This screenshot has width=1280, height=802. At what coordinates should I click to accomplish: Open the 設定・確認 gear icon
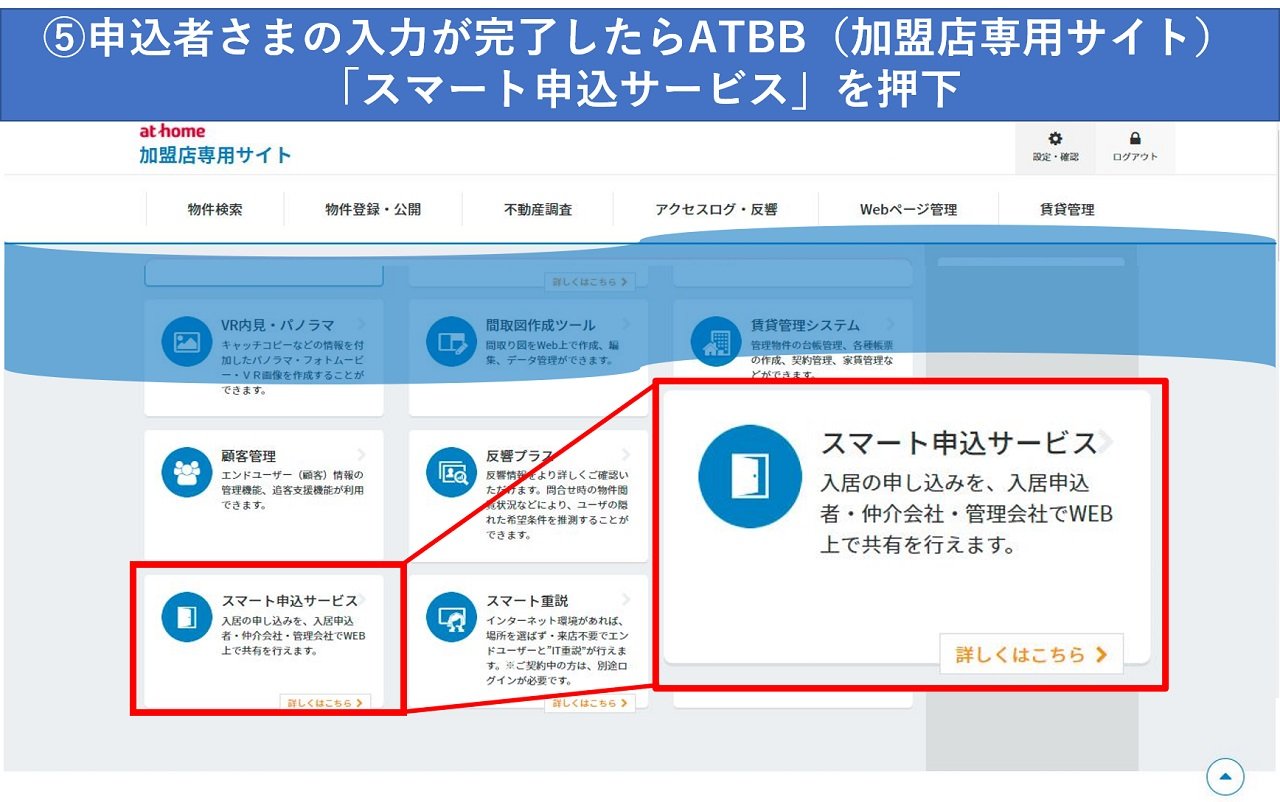coord(1055,139)
